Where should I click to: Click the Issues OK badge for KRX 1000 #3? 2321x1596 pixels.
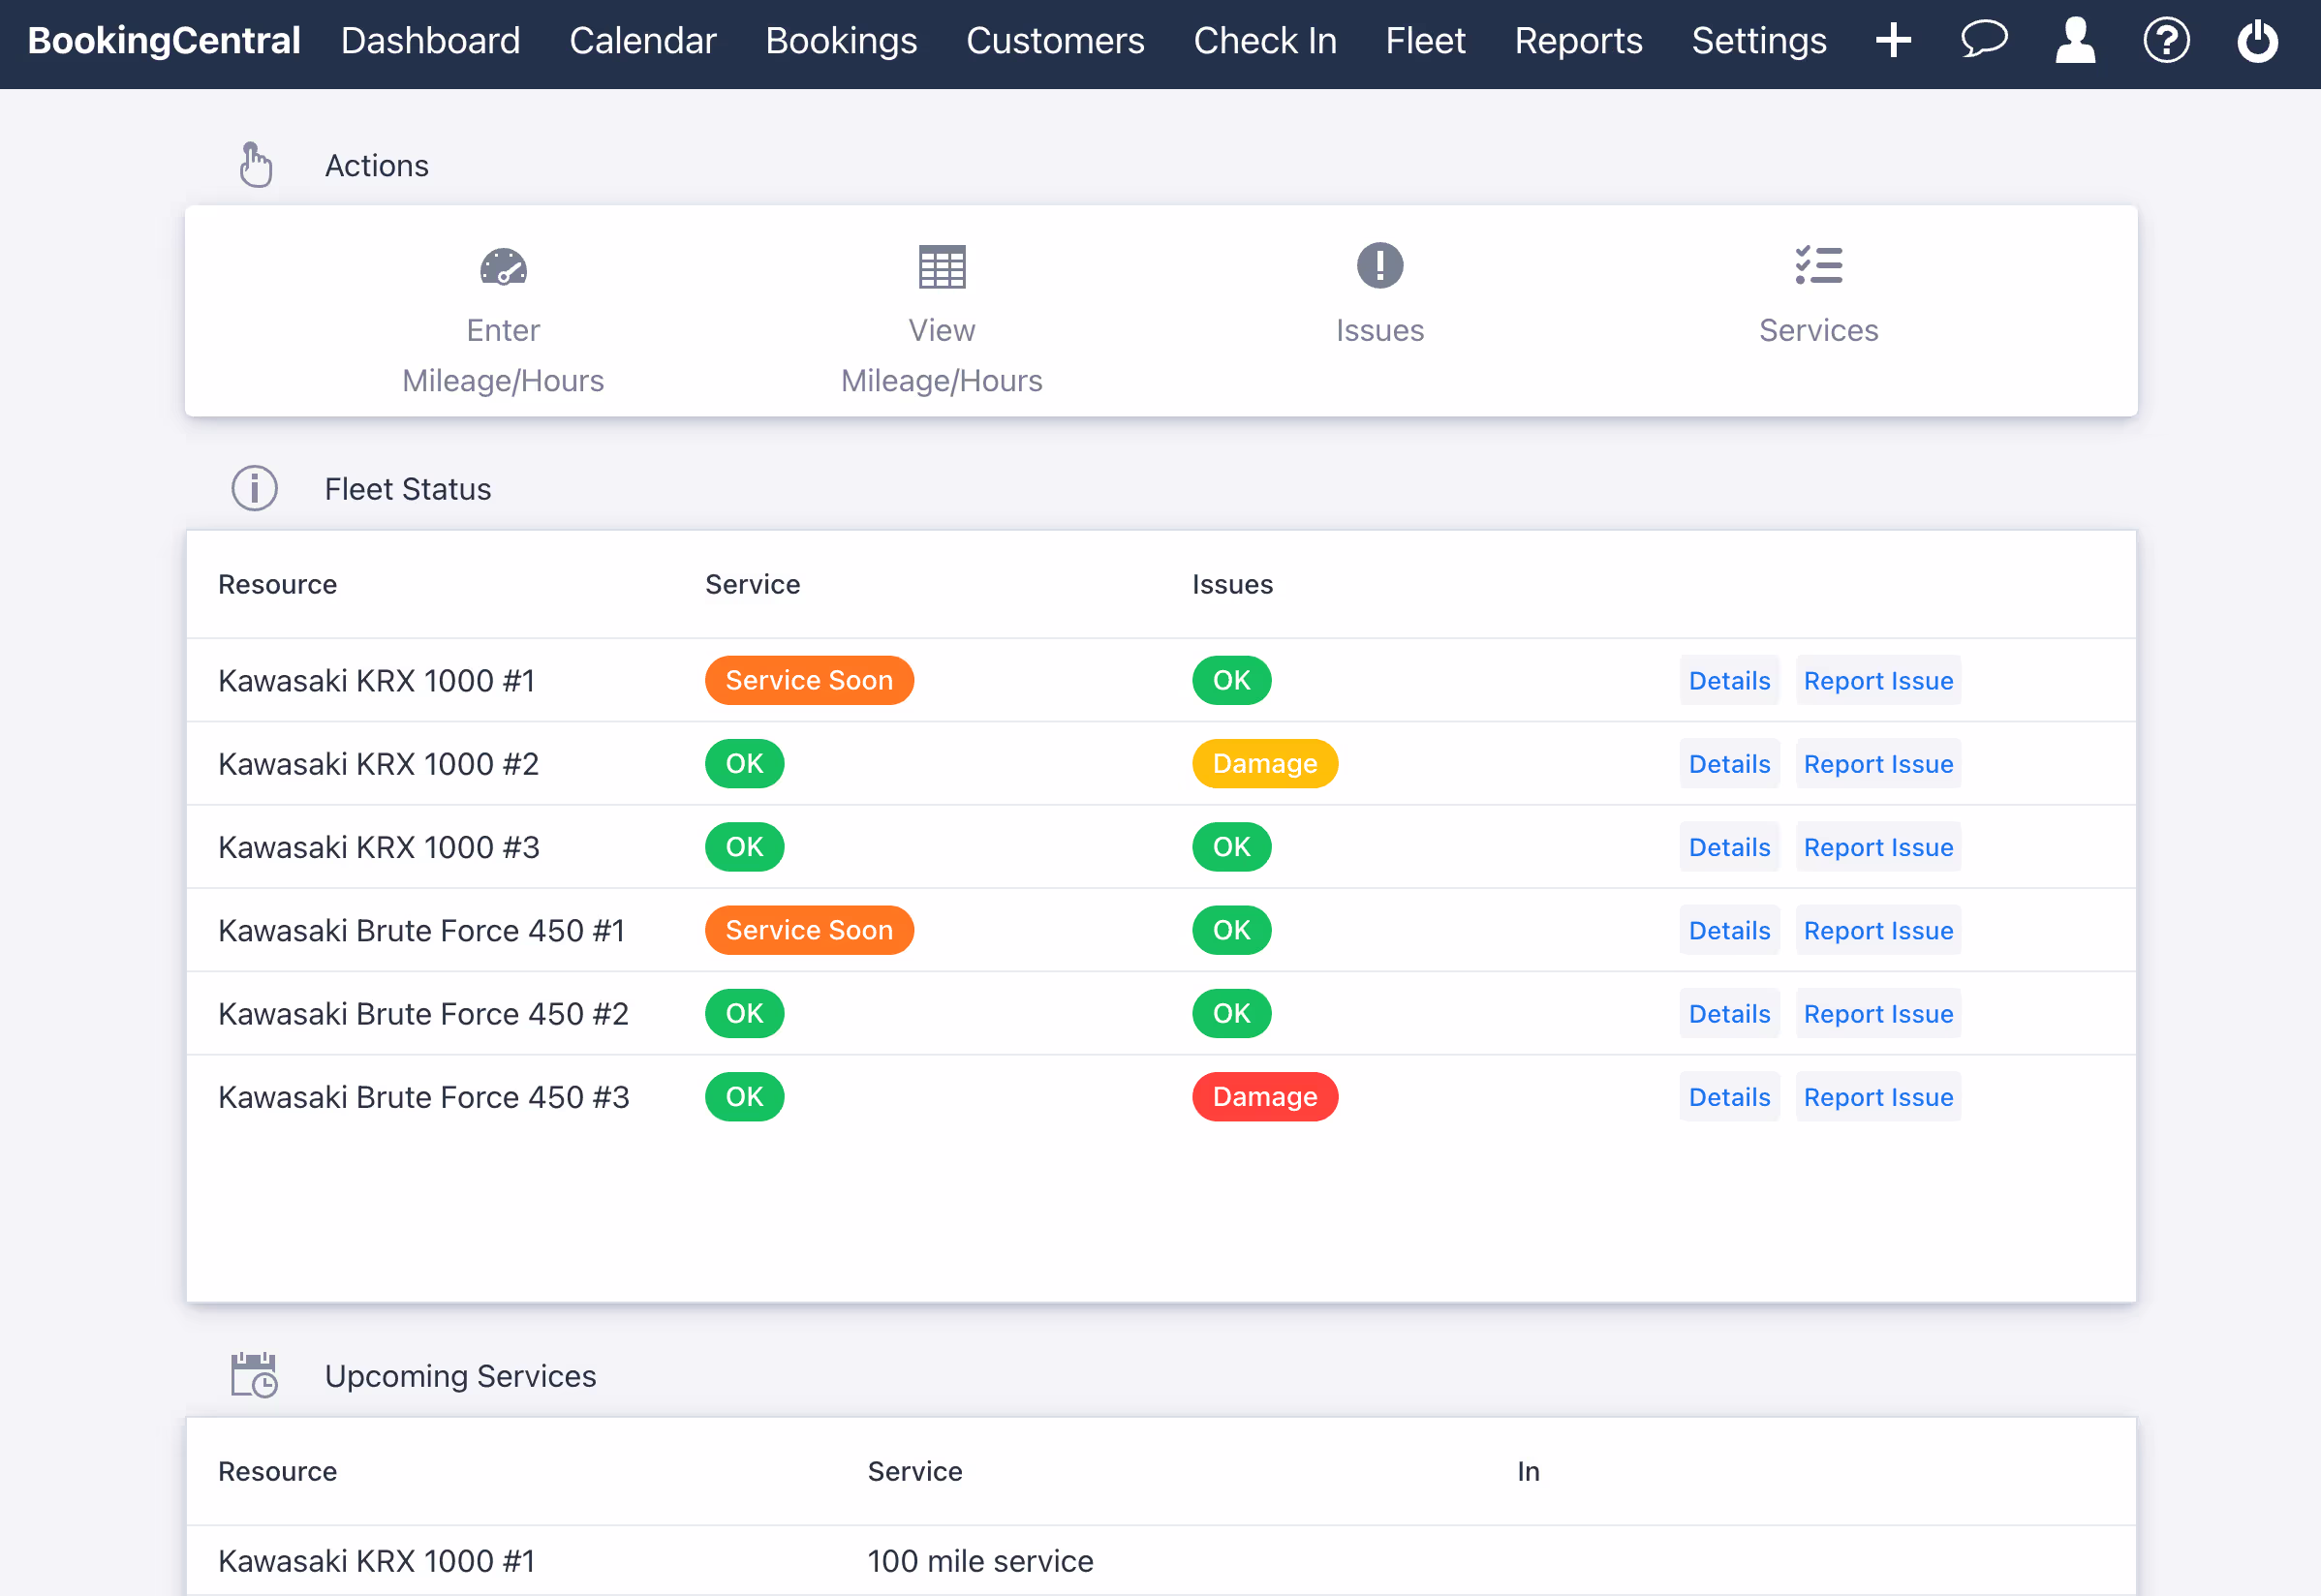tap(1231, 847)
